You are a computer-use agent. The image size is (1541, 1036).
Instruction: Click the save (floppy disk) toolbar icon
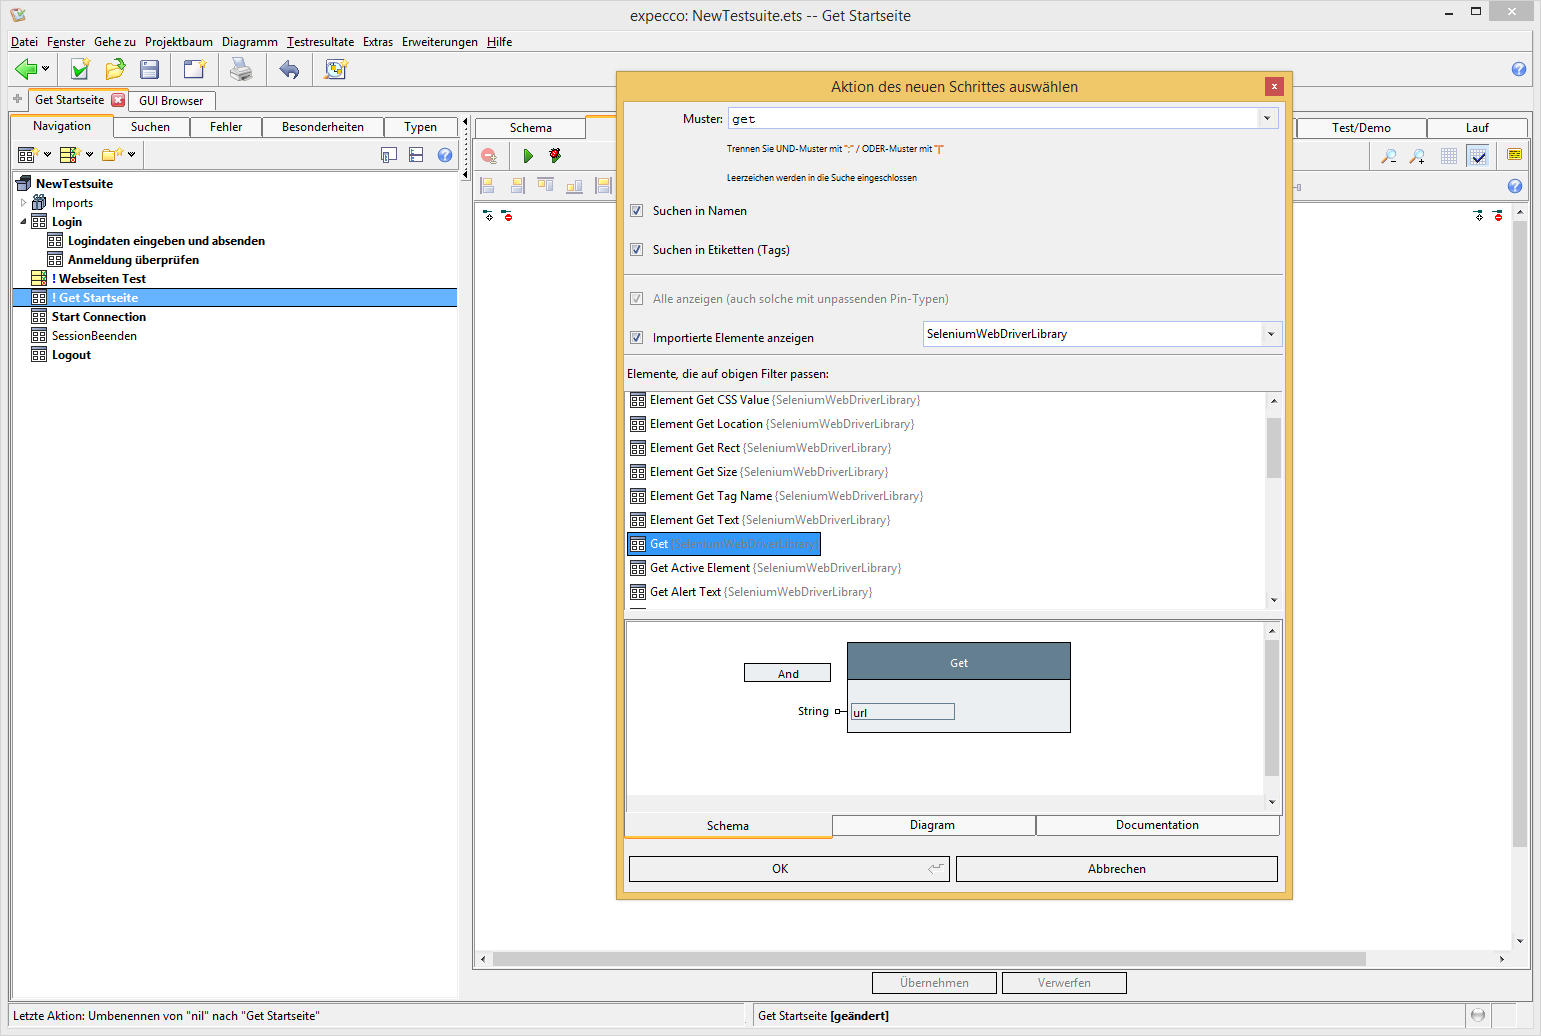pos(150,69)
